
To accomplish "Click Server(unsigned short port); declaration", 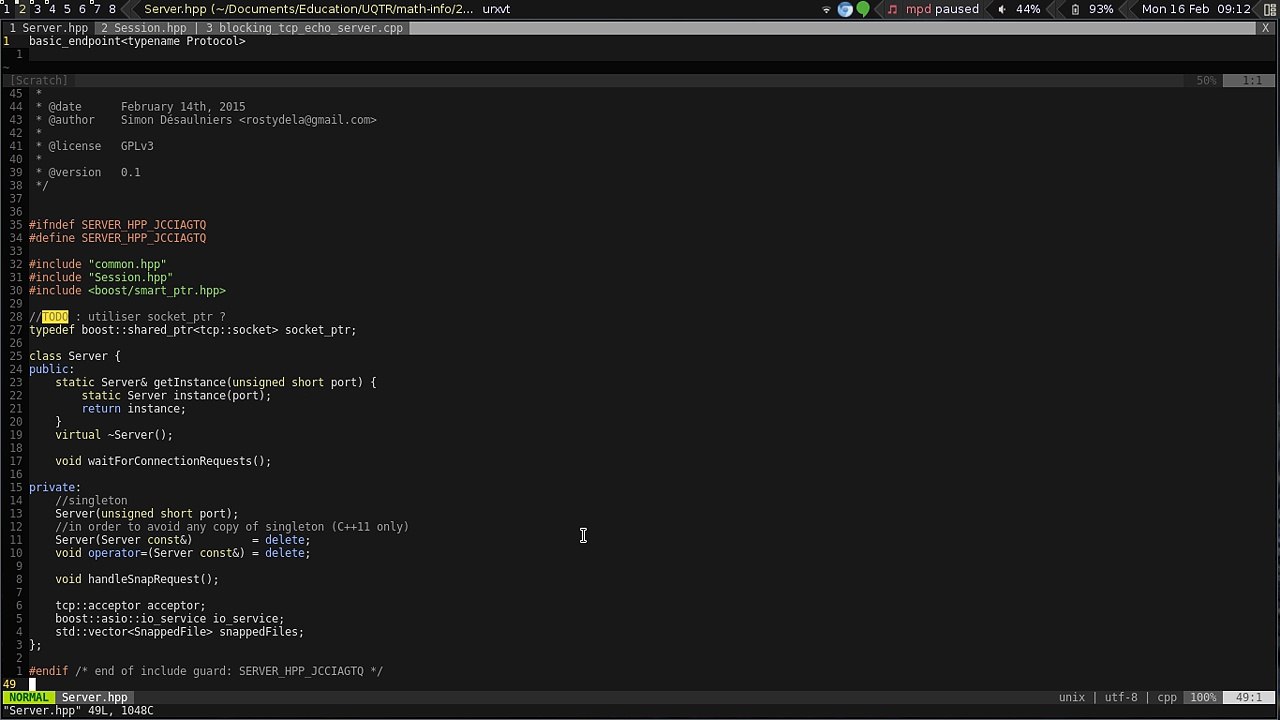I will (146, 513).
